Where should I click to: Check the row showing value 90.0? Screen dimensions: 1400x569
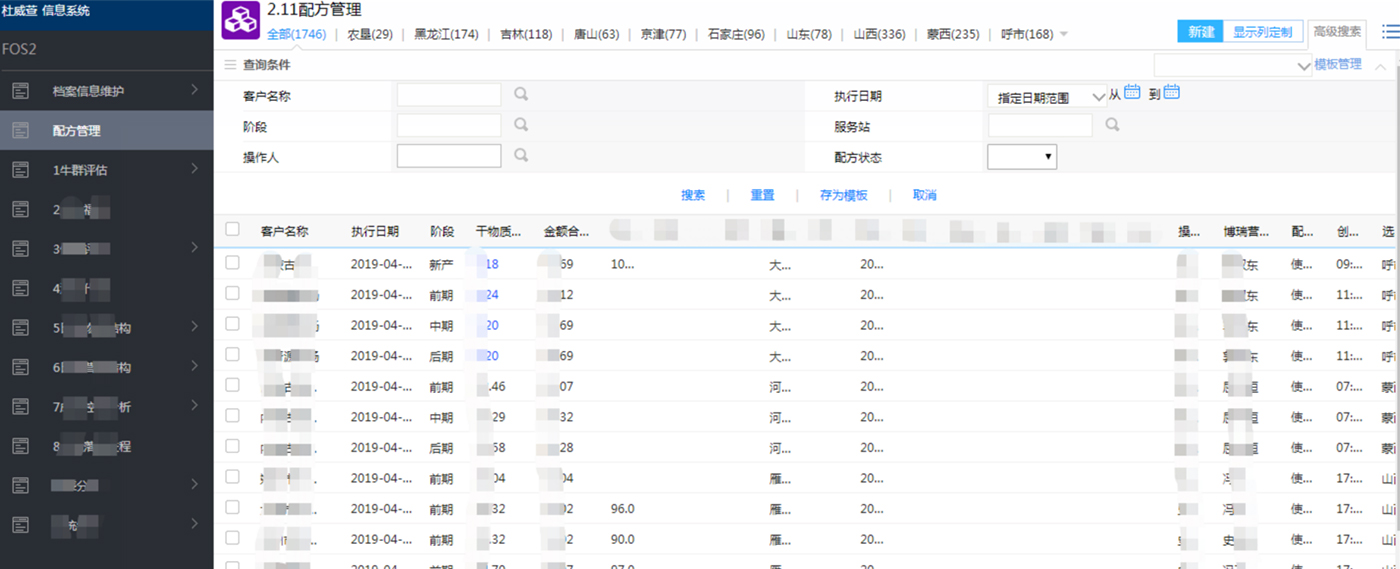coord(232,538)
